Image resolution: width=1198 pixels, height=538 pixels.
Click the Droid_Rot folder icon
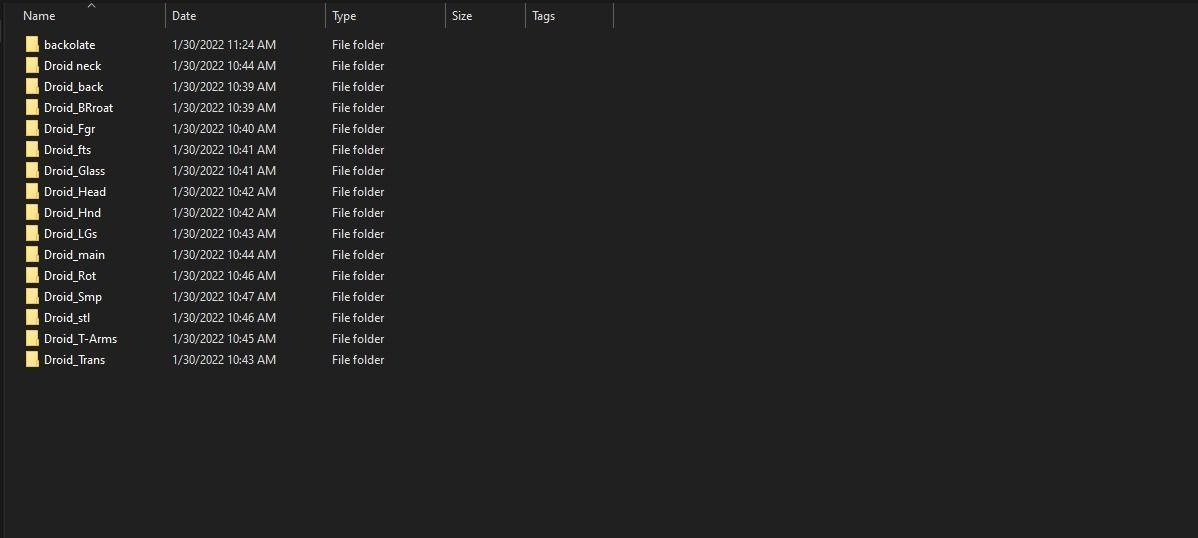point(31,276)
